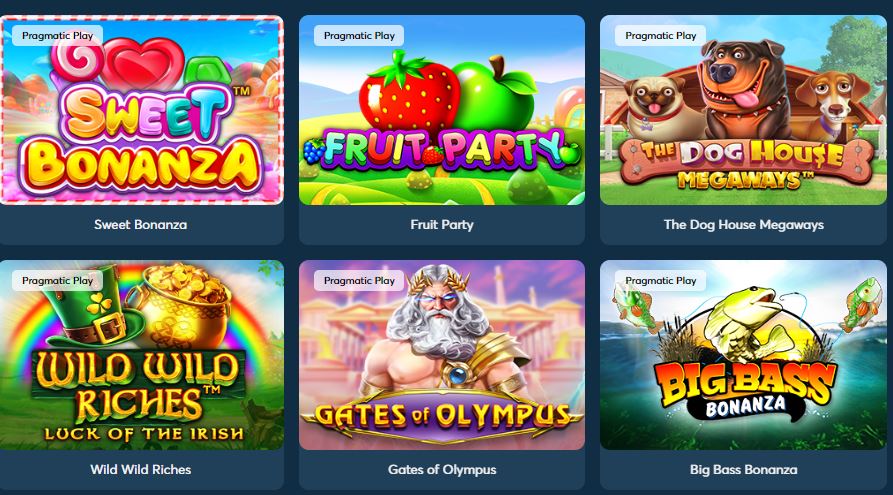Launch The Dog House Megaways thumbnail

[743, 110]
